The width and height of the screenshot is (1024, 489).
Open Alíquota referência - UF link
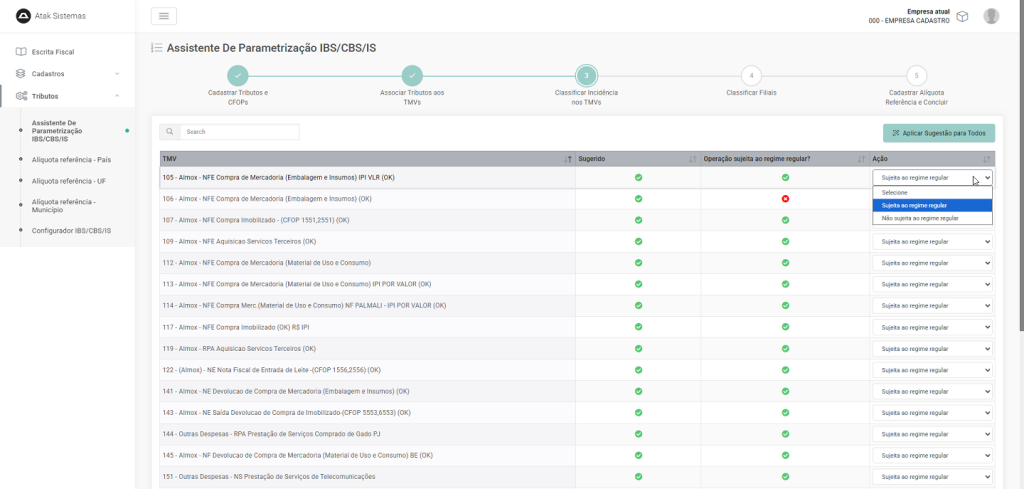pyautogui.click(x=69, y=181)
